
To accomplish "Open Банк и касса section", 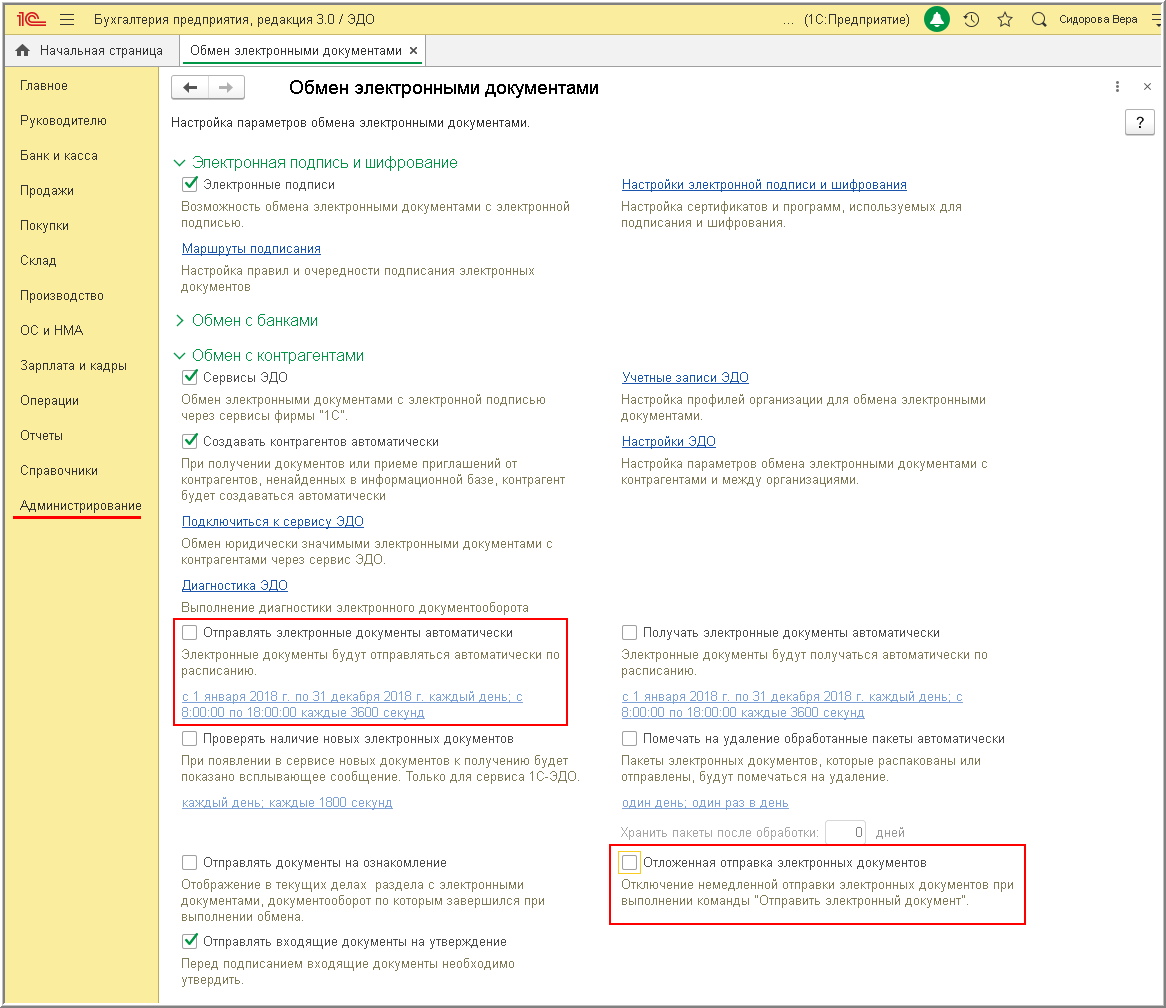I will click(x=59, y=155).
